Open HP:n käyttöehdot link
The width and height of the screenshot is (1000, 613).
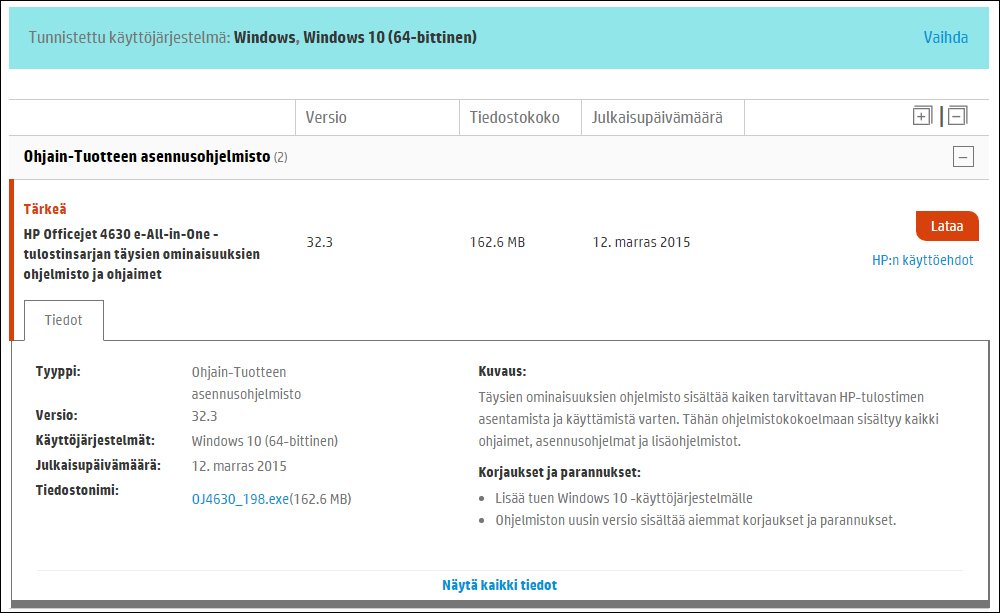click(x=922, y=260)
